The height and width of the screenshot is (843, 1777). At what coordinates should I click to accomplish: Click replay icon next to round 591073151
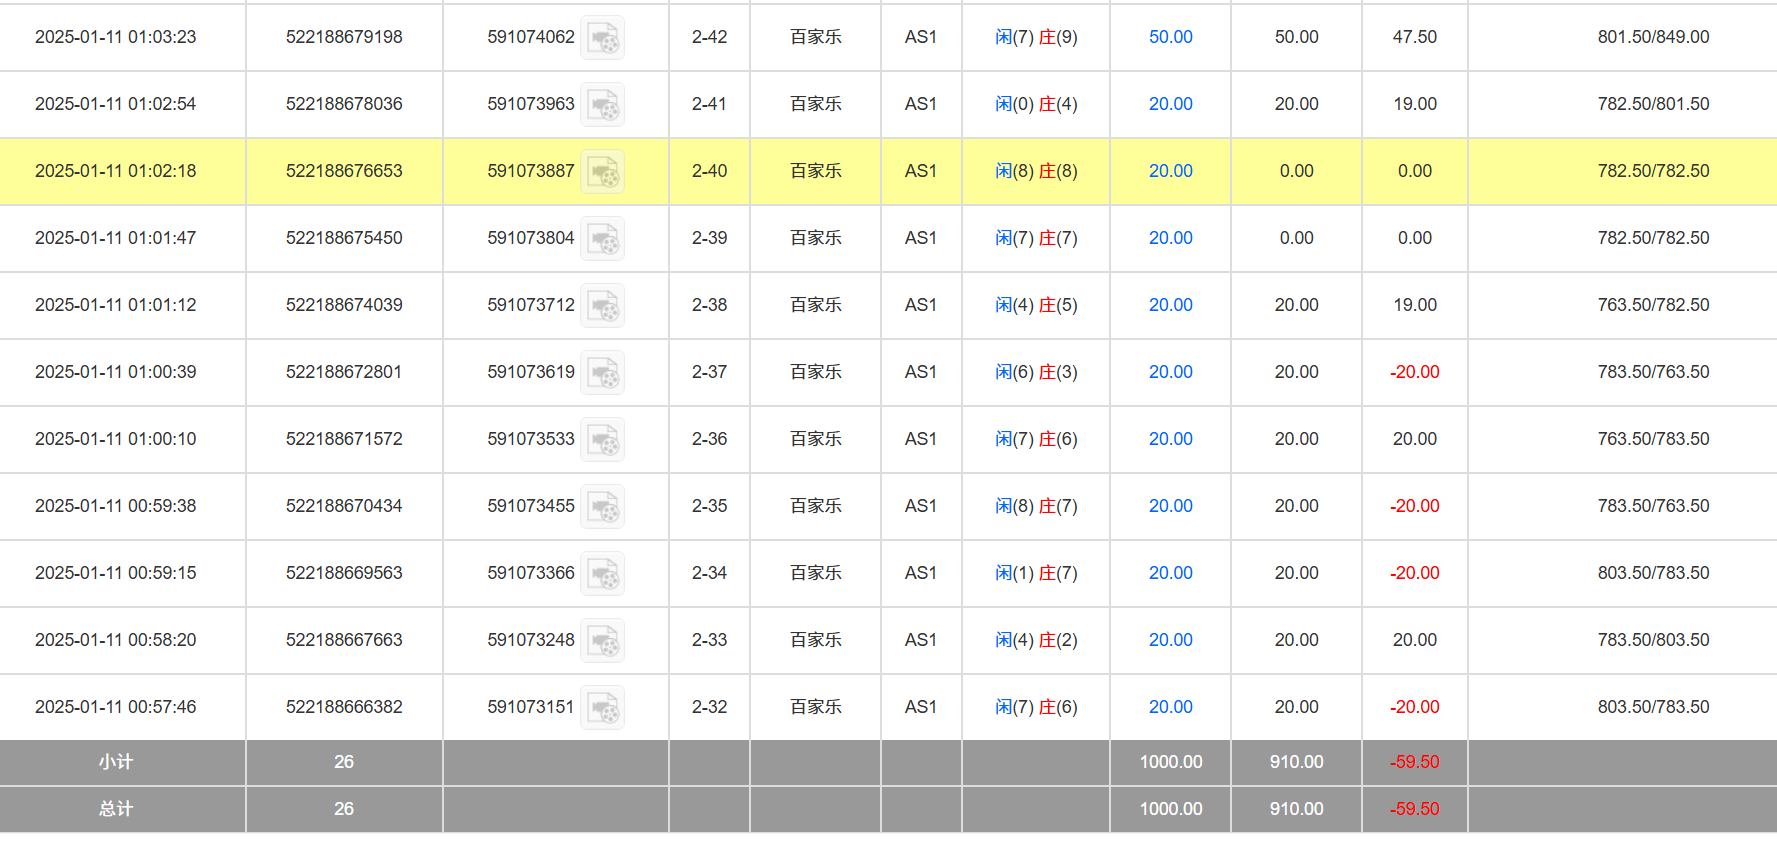603,708
